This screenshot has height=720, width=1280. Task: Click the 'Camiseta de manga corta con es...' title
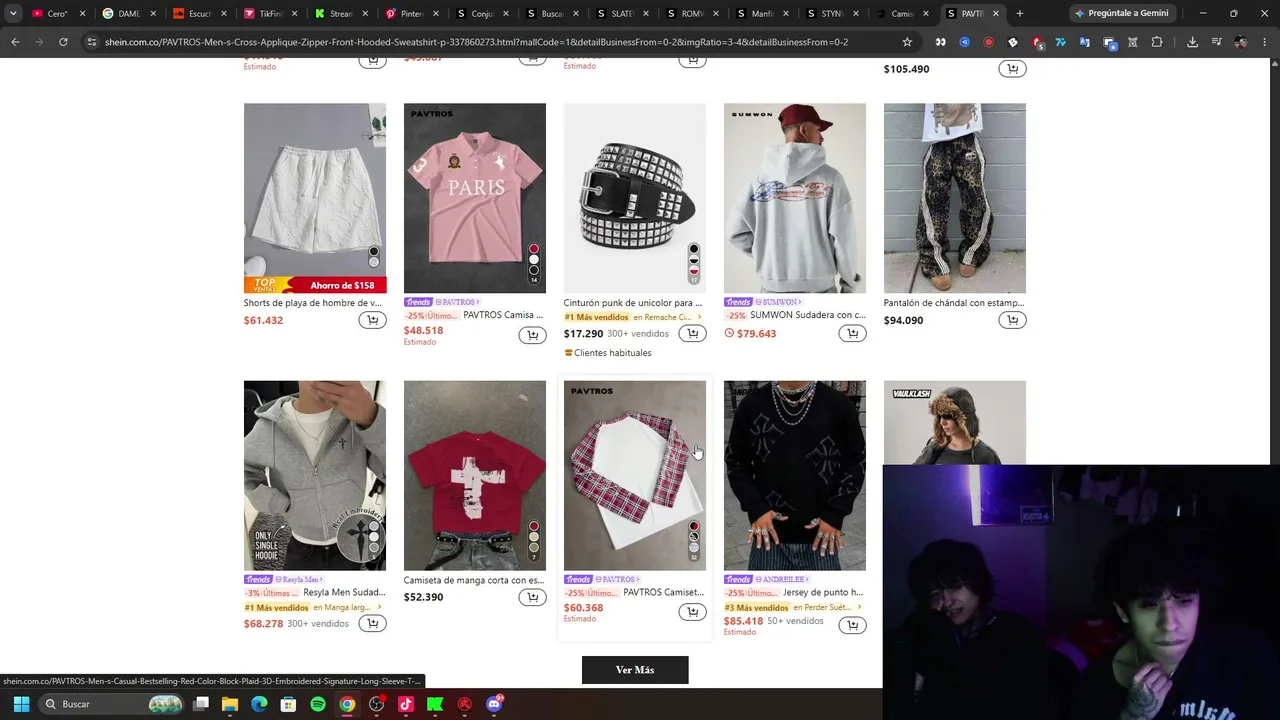tap(474, 580)
